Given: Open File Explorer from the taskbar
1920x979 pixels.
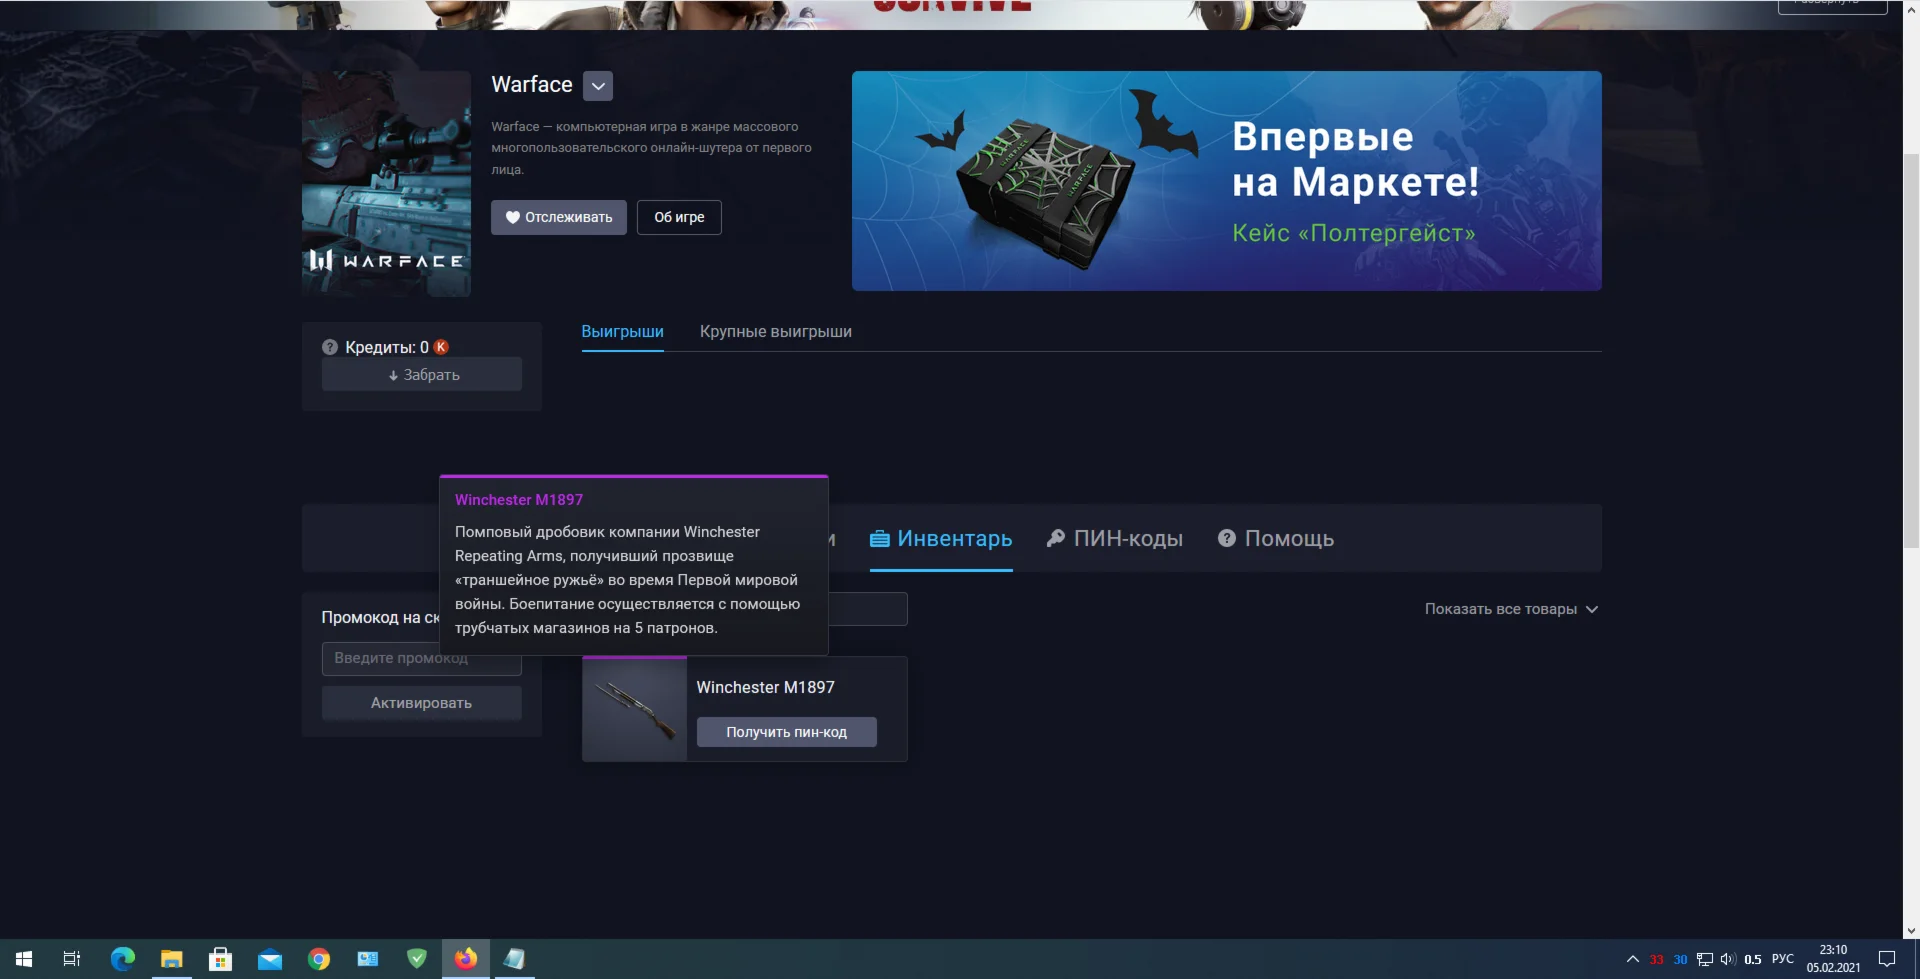Looking at the screenshot, I should tap(171, 959).
